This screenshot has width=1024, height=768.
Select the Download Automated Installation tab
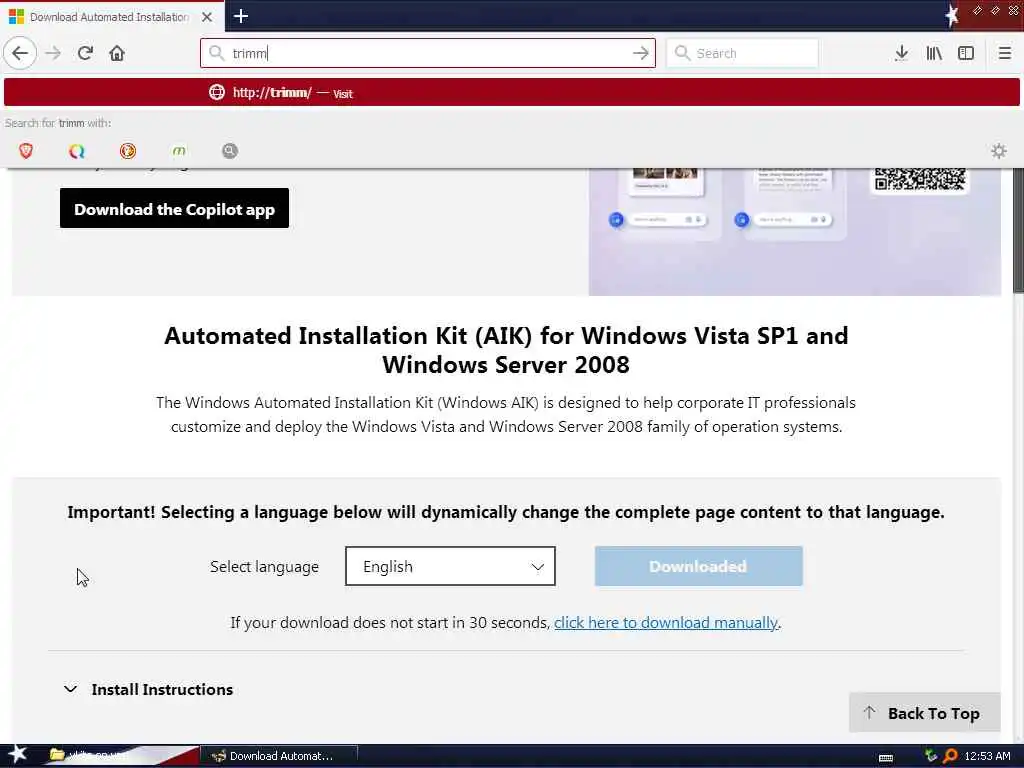112,17
